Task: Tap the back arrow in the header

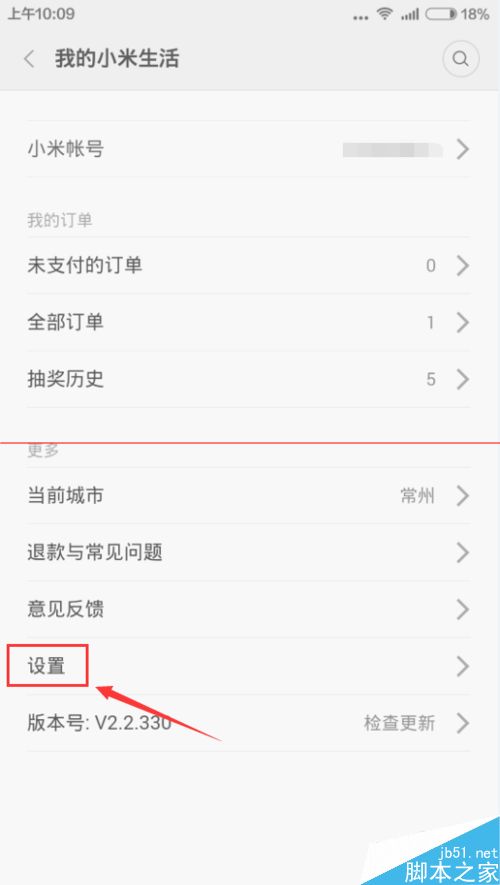Action: 29,59
